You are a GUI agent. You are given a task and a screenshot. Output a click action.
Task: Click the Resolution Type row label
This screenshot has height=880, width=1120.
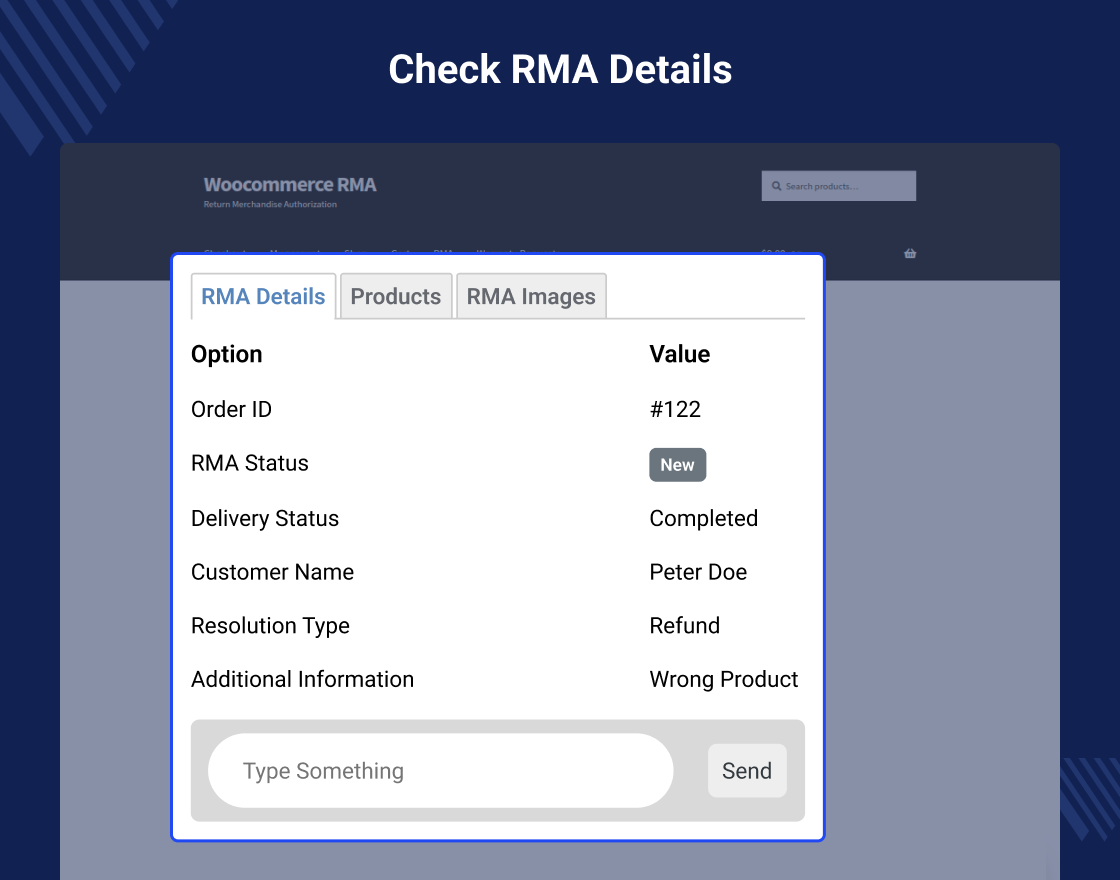pos(270,626)
